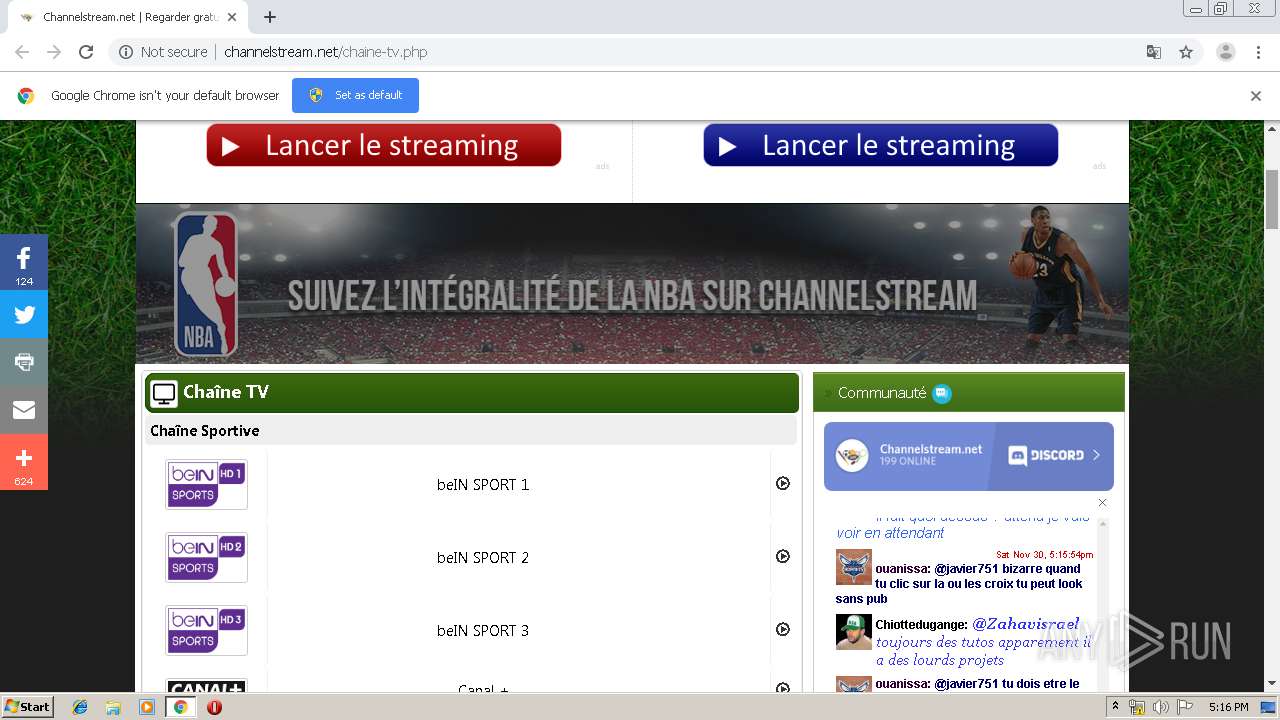The width and height of the screenshot is (1280, 720).
Task: Open the beIN Sports HD 1 logo
Action: [207, 484]
